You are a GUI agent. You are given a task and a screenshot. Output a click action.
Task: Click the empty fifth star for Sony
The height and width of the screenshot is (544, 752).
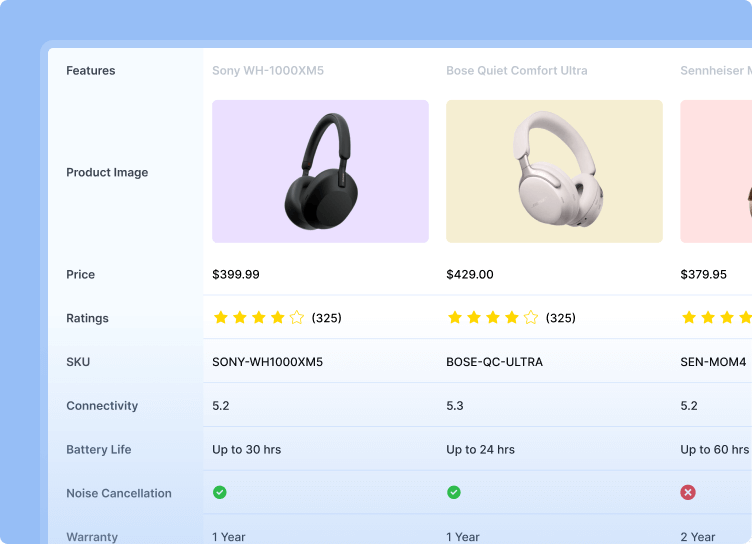296,318
